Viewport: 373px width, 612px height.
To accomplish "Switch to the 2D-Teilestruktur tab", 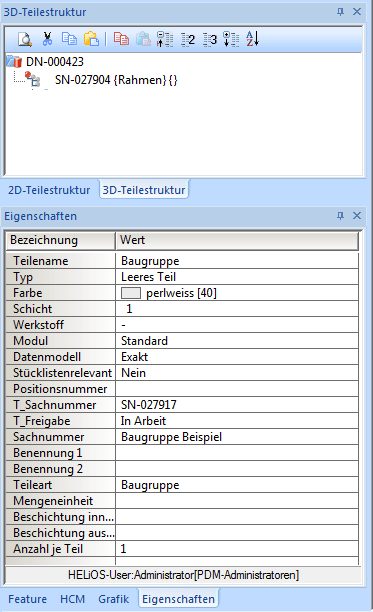I will pos(49,190).
